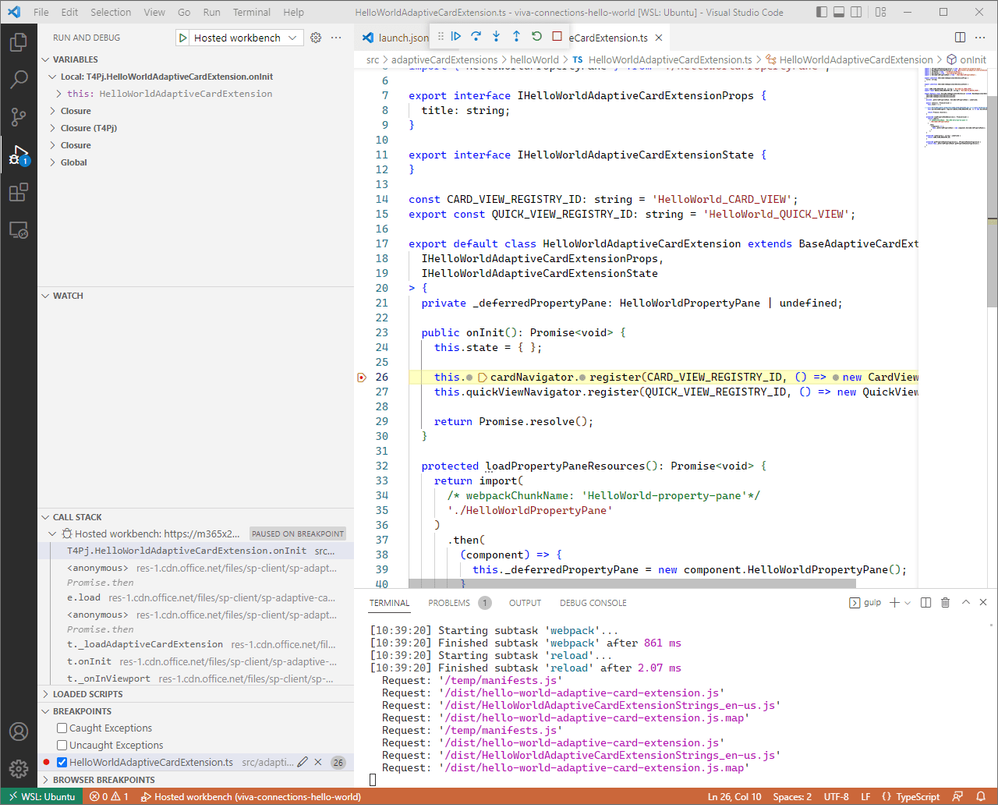Enable Uncaught Exceptions breakpoint
Viewport: 998px width, 805px height.
pos(62,745)
